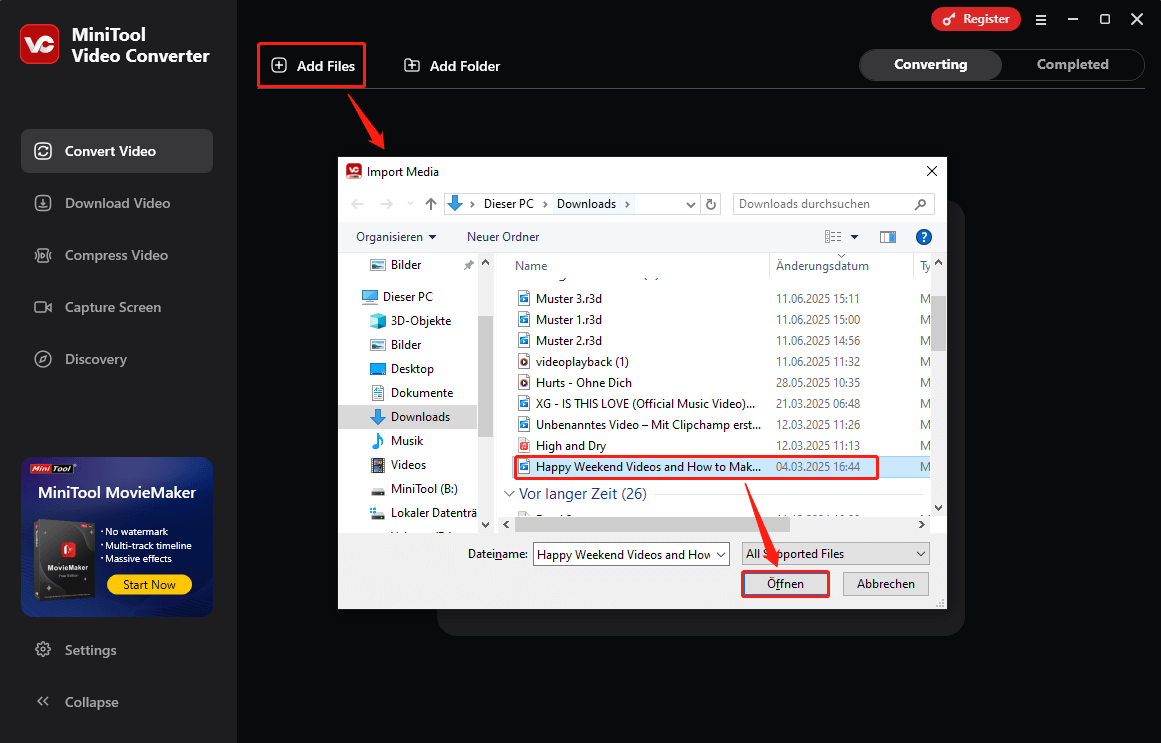The image size is (1161, 743).
Task: Collapse the Vor langer Zeit group
Action: 509,493
